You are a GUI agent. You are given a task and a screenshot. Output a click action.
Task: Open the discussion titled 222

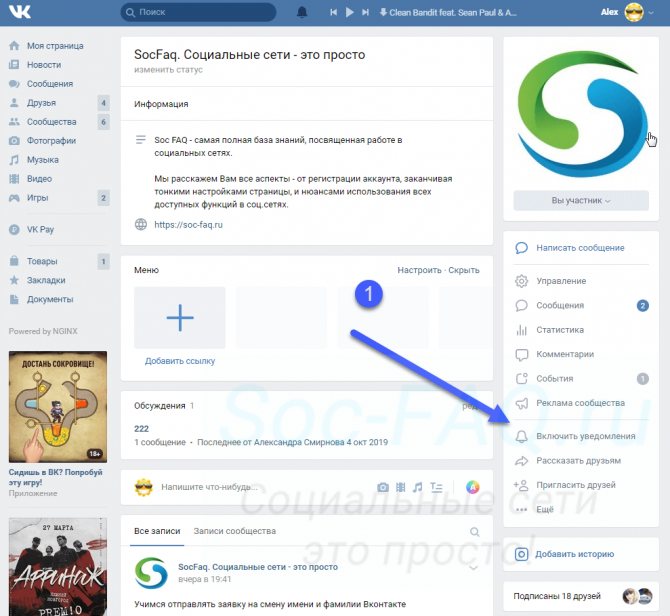[x=141, y=428]
